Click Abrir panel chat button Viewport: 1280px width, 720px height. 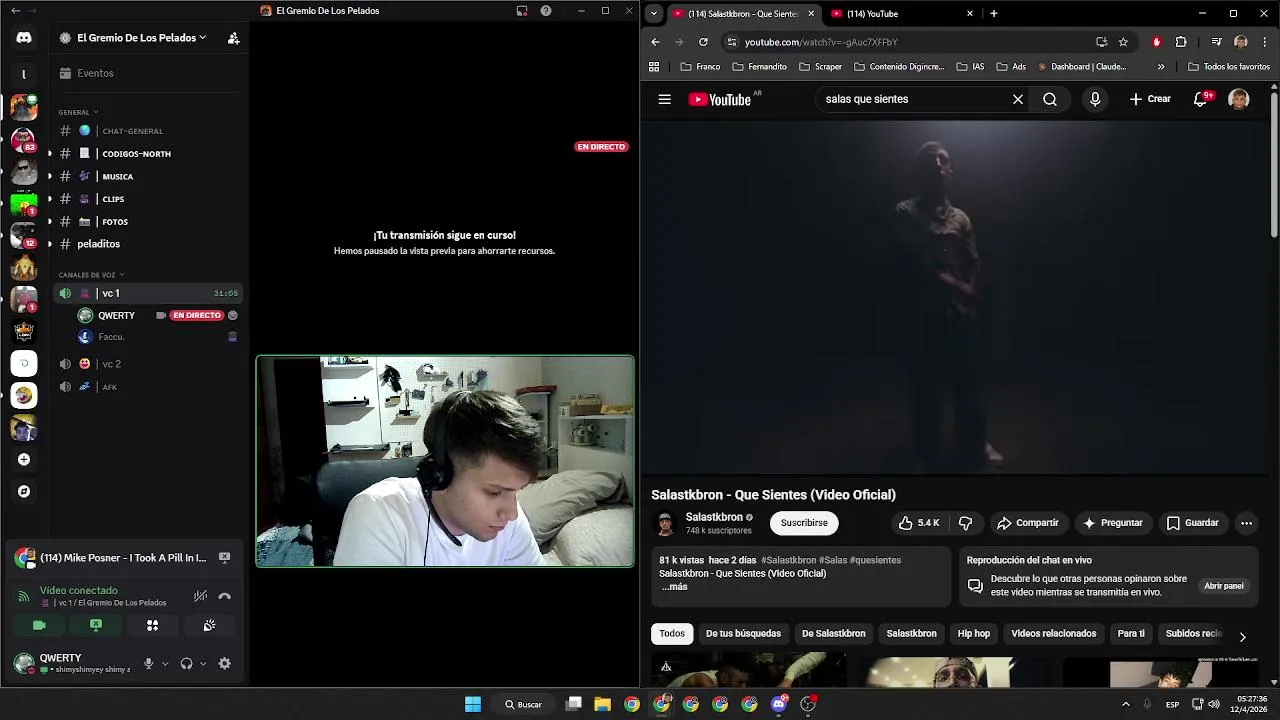point(1223,586)
